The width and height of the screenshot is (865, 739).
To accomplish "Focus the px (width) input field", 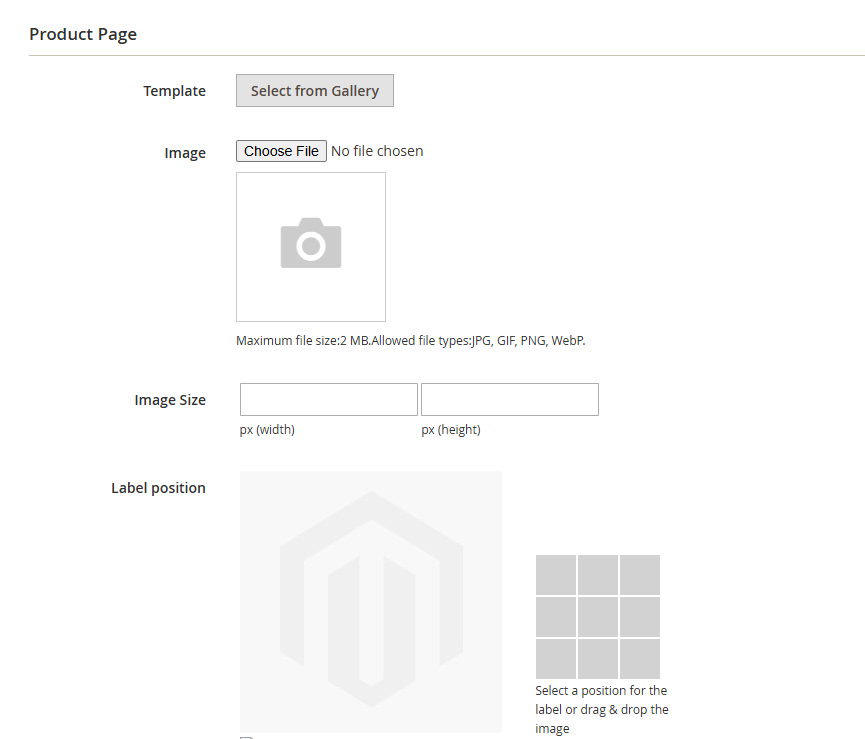I will (x=329, y=399).
